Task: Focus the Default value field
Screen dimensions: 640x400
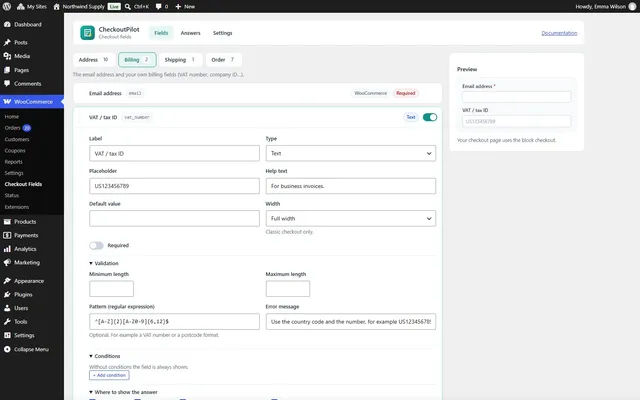Action: (x=174, y=218)
